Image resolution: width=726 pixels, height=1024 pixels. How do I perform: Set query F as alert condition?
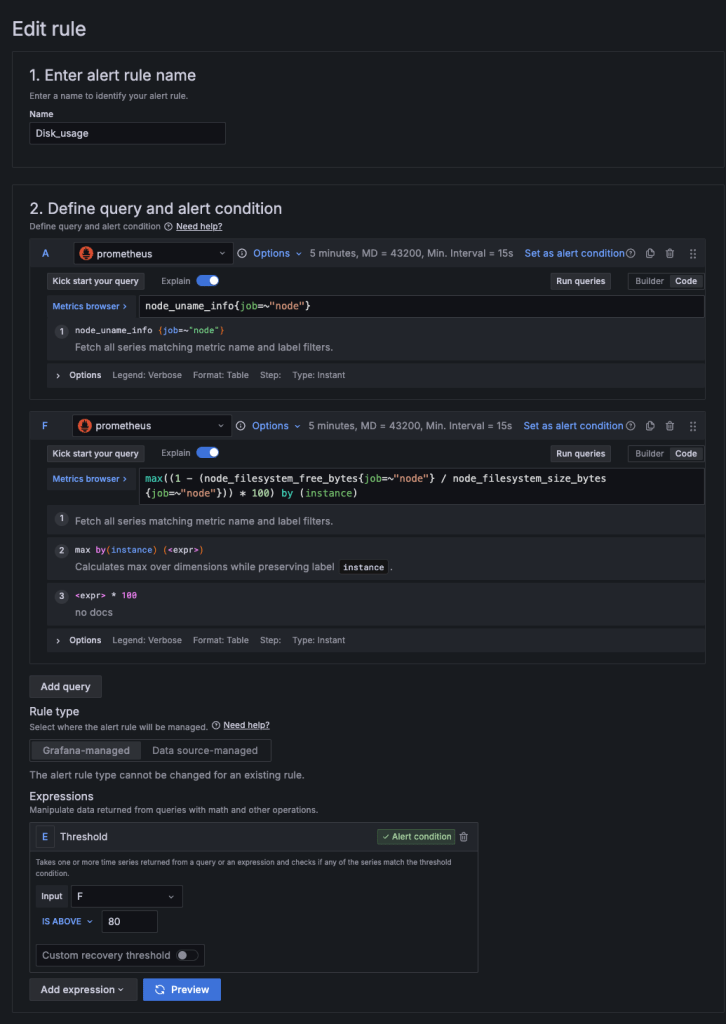click(573, 426)
